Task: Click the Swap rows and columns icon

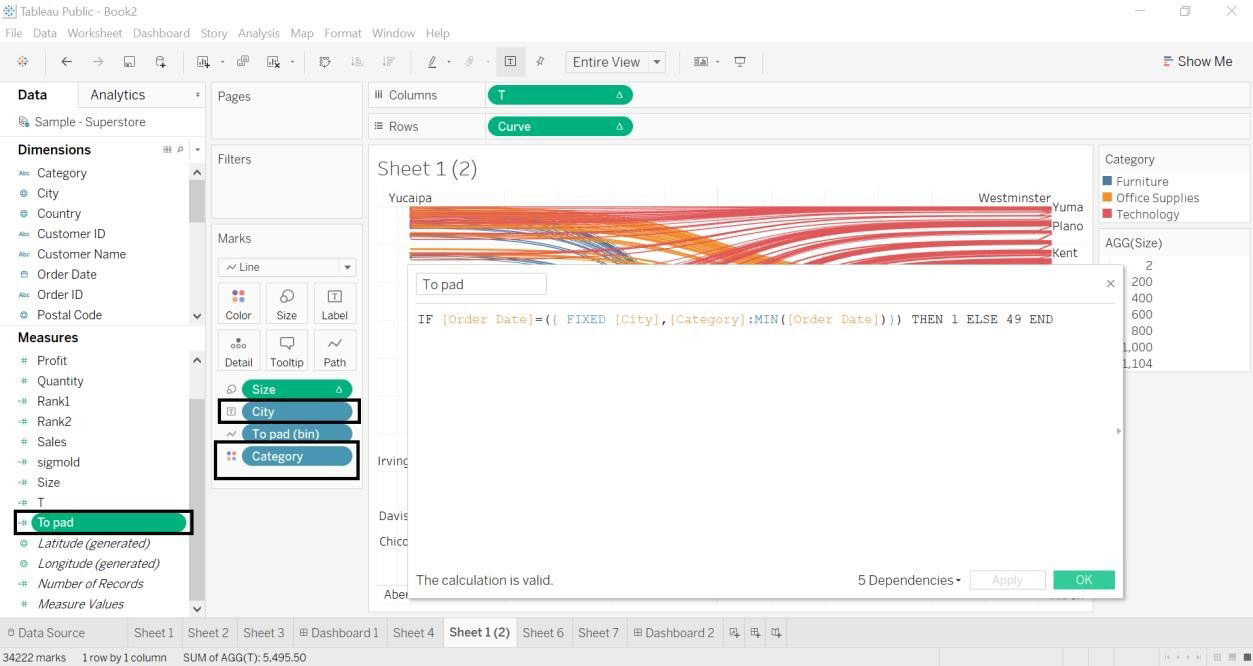Action: [x=325, y=62]
